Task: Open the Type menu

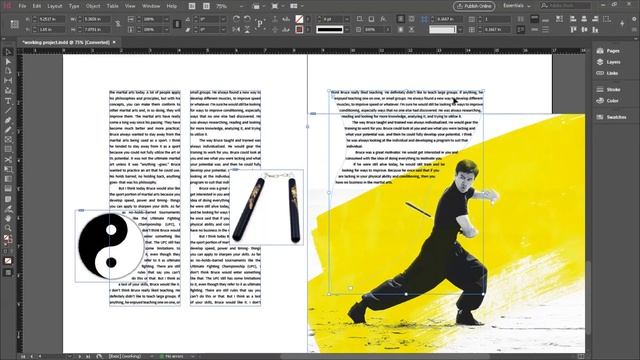Action: (74, 6)
